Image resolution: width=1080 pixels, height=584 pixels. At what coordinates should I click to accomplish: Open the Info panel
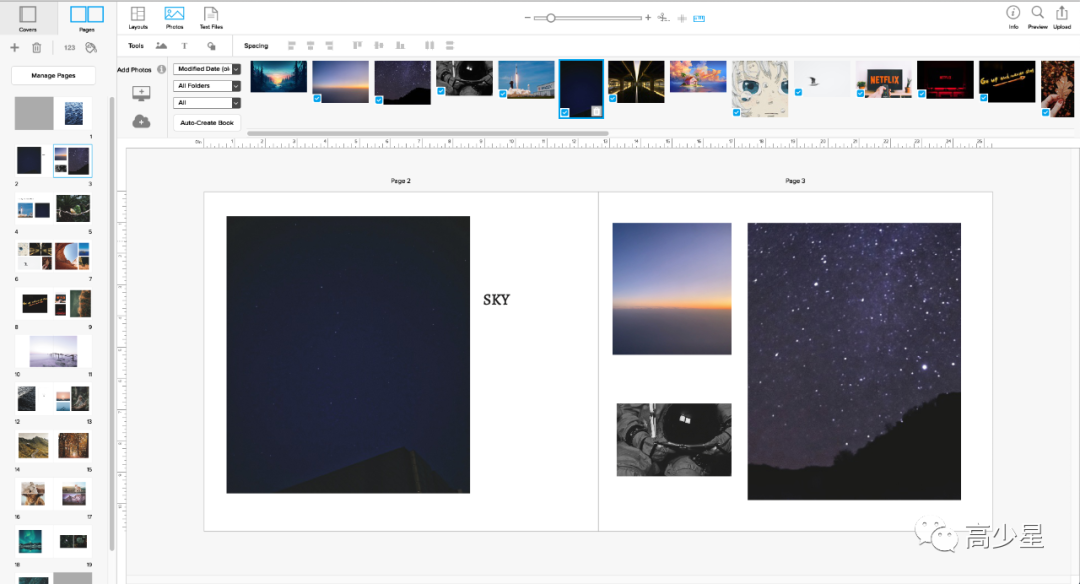pos(1013,17)
